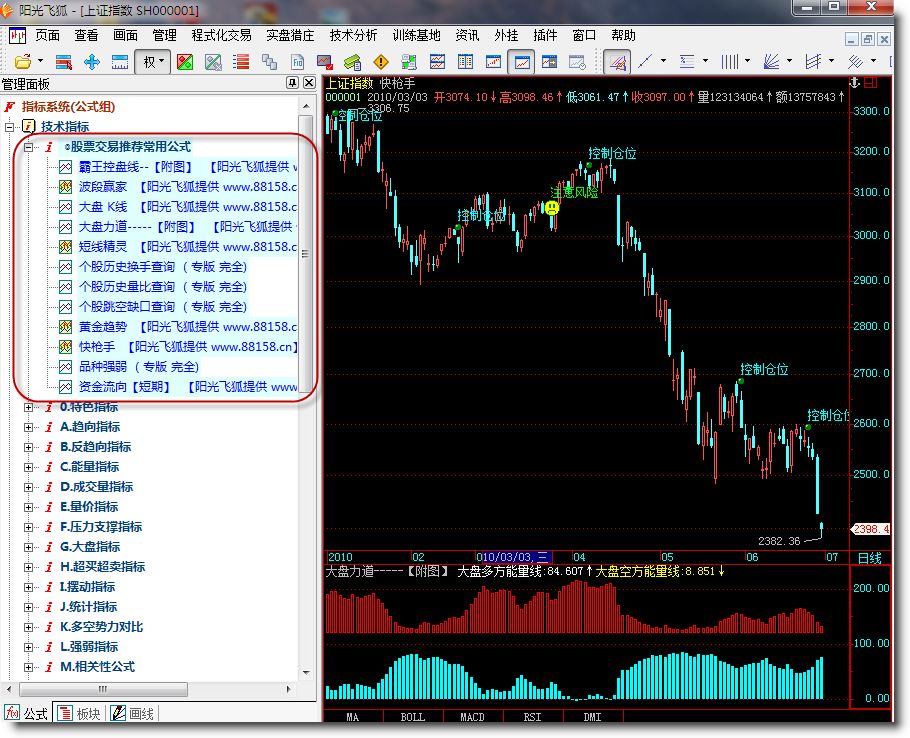The image size is (910, 738).
Task: Select 黄金趋势 formula in the list
Action: pyautogui.click(x=103, y=327)
